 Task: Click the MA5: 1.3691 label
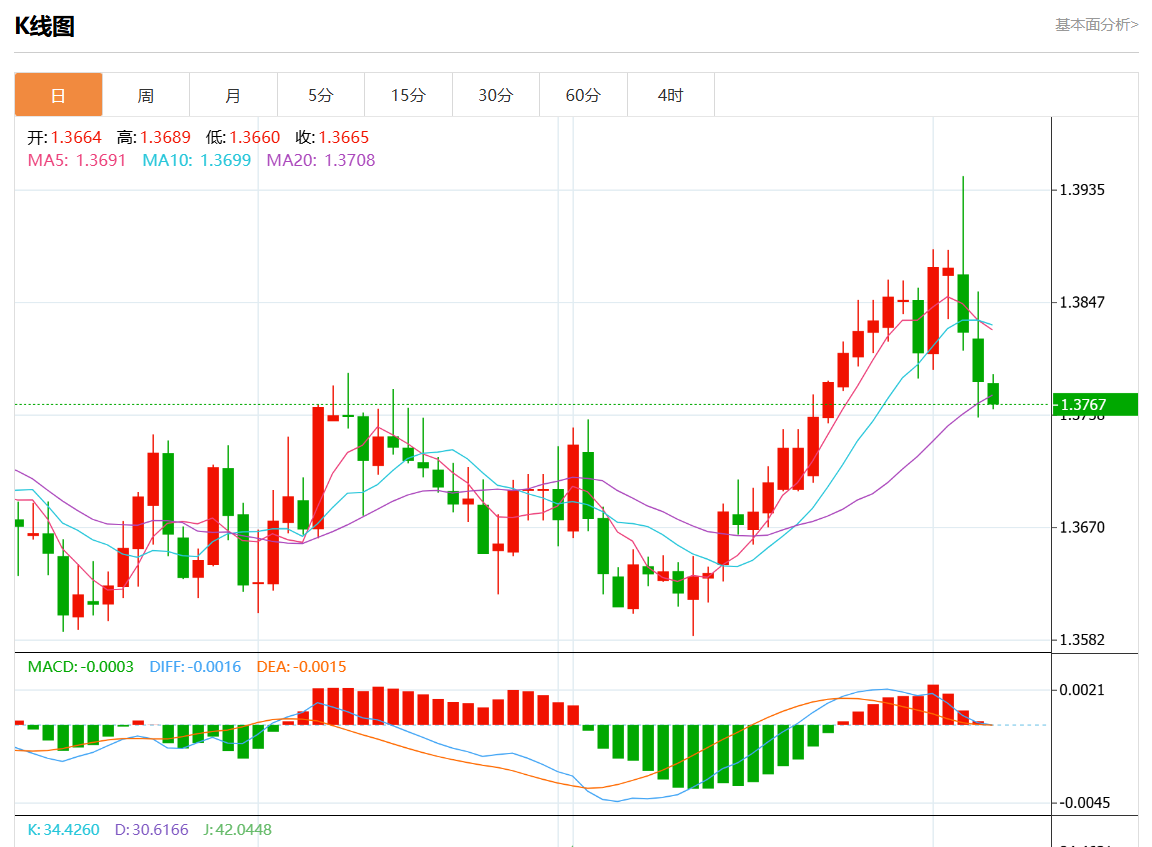(77, 160)
